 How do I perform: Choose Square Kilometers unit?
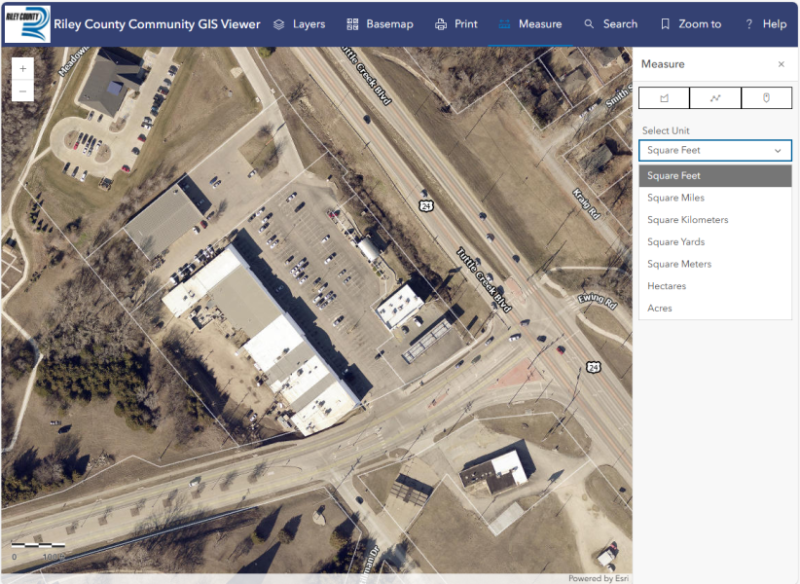(715, 220)
